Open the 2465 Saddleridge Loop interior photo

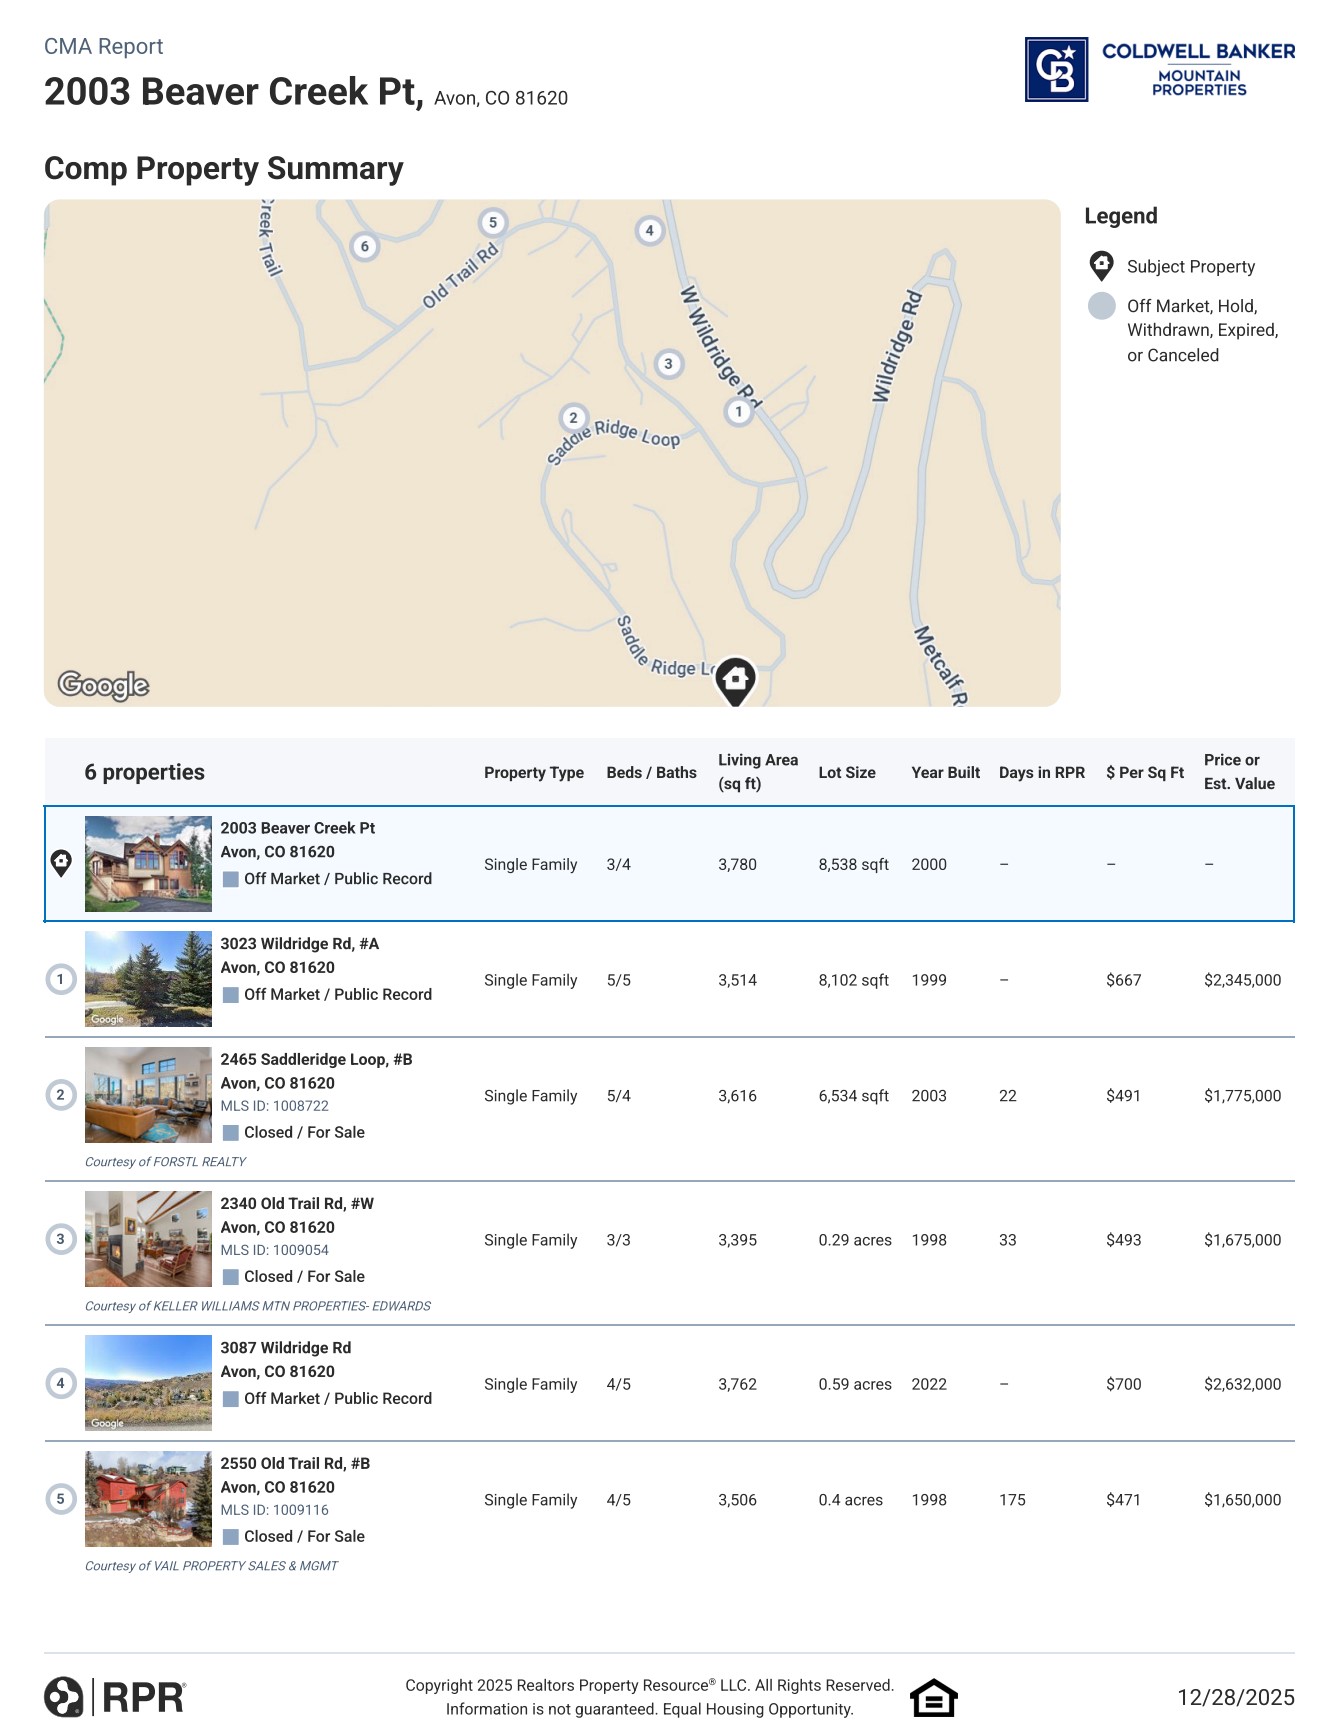148,1095
